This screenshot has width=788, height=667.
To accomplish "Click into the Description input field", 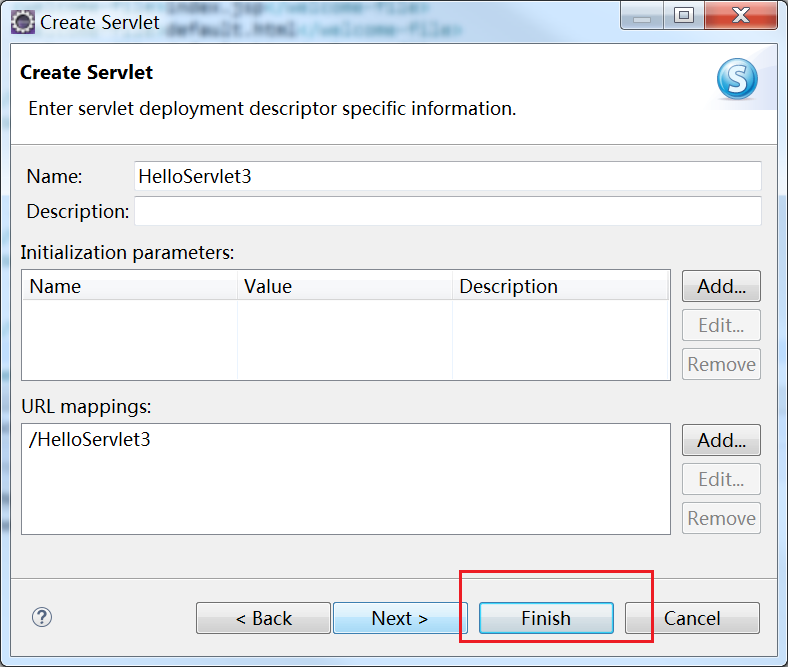I will point(448,211).
